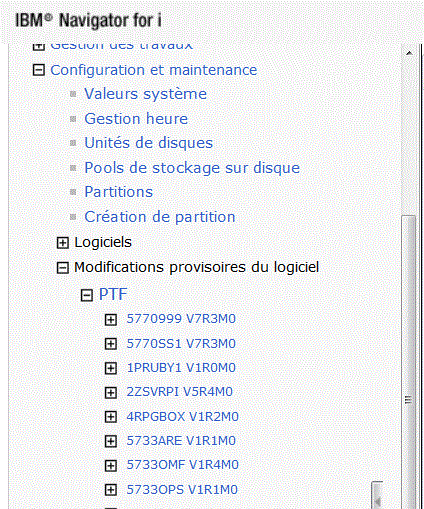Click the bullet icon beside Pools de stockage
This screenshot has height=509, width=424.
(x=73, y=168)
